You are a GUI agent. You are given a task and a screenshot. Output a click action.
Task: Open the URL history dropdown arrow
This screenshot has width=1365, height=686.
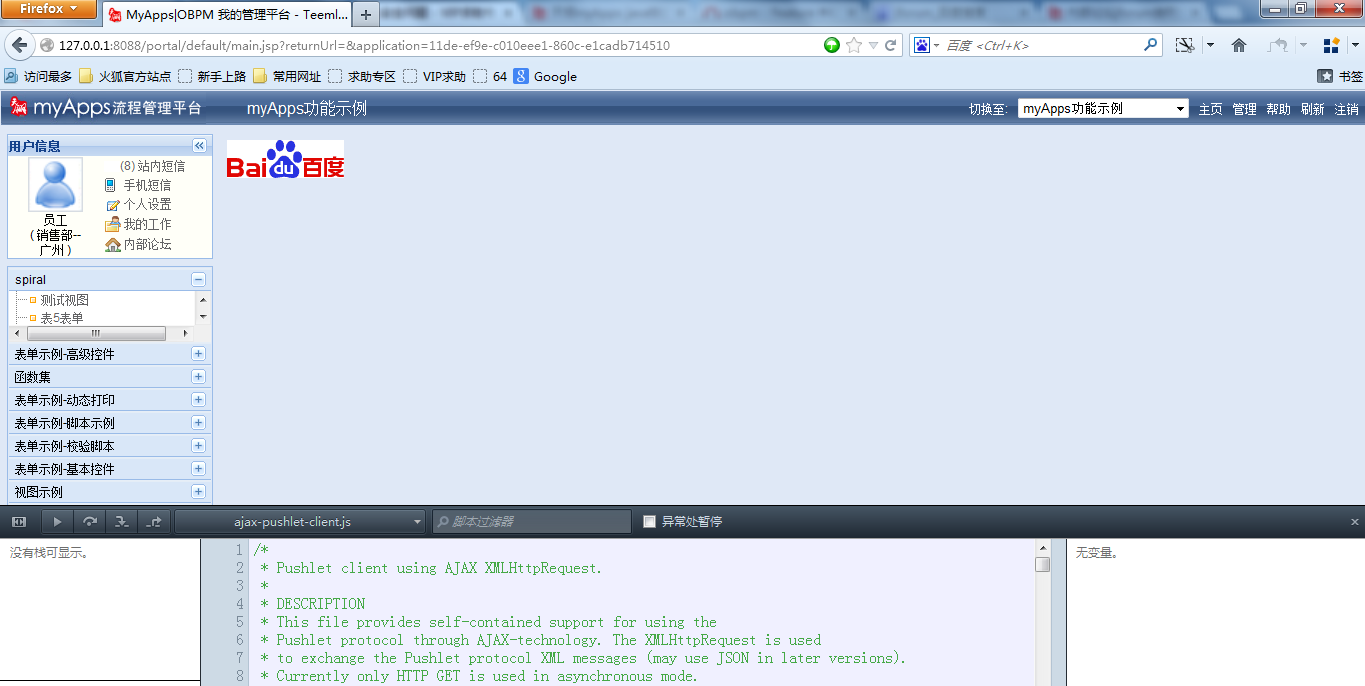(x=873, y=45)
